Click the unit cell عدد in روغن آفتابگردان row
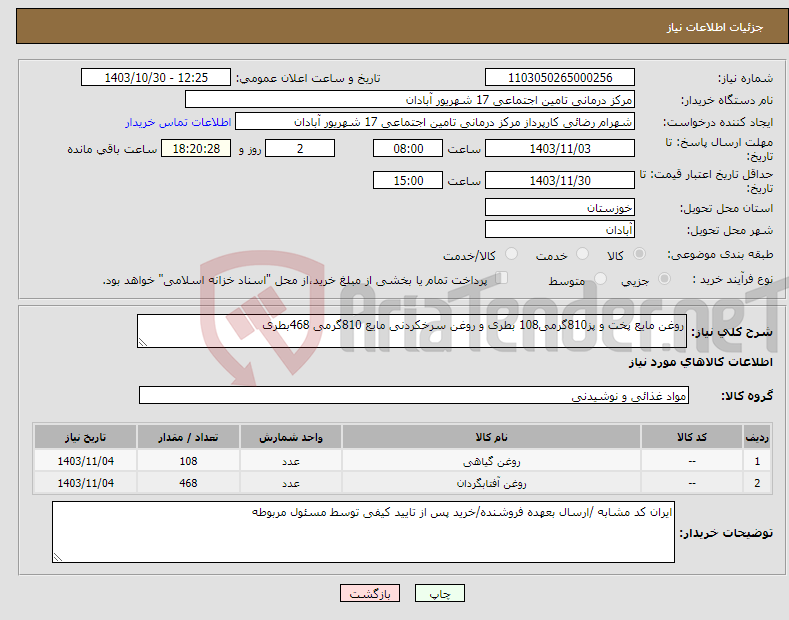 click(291, 483)
